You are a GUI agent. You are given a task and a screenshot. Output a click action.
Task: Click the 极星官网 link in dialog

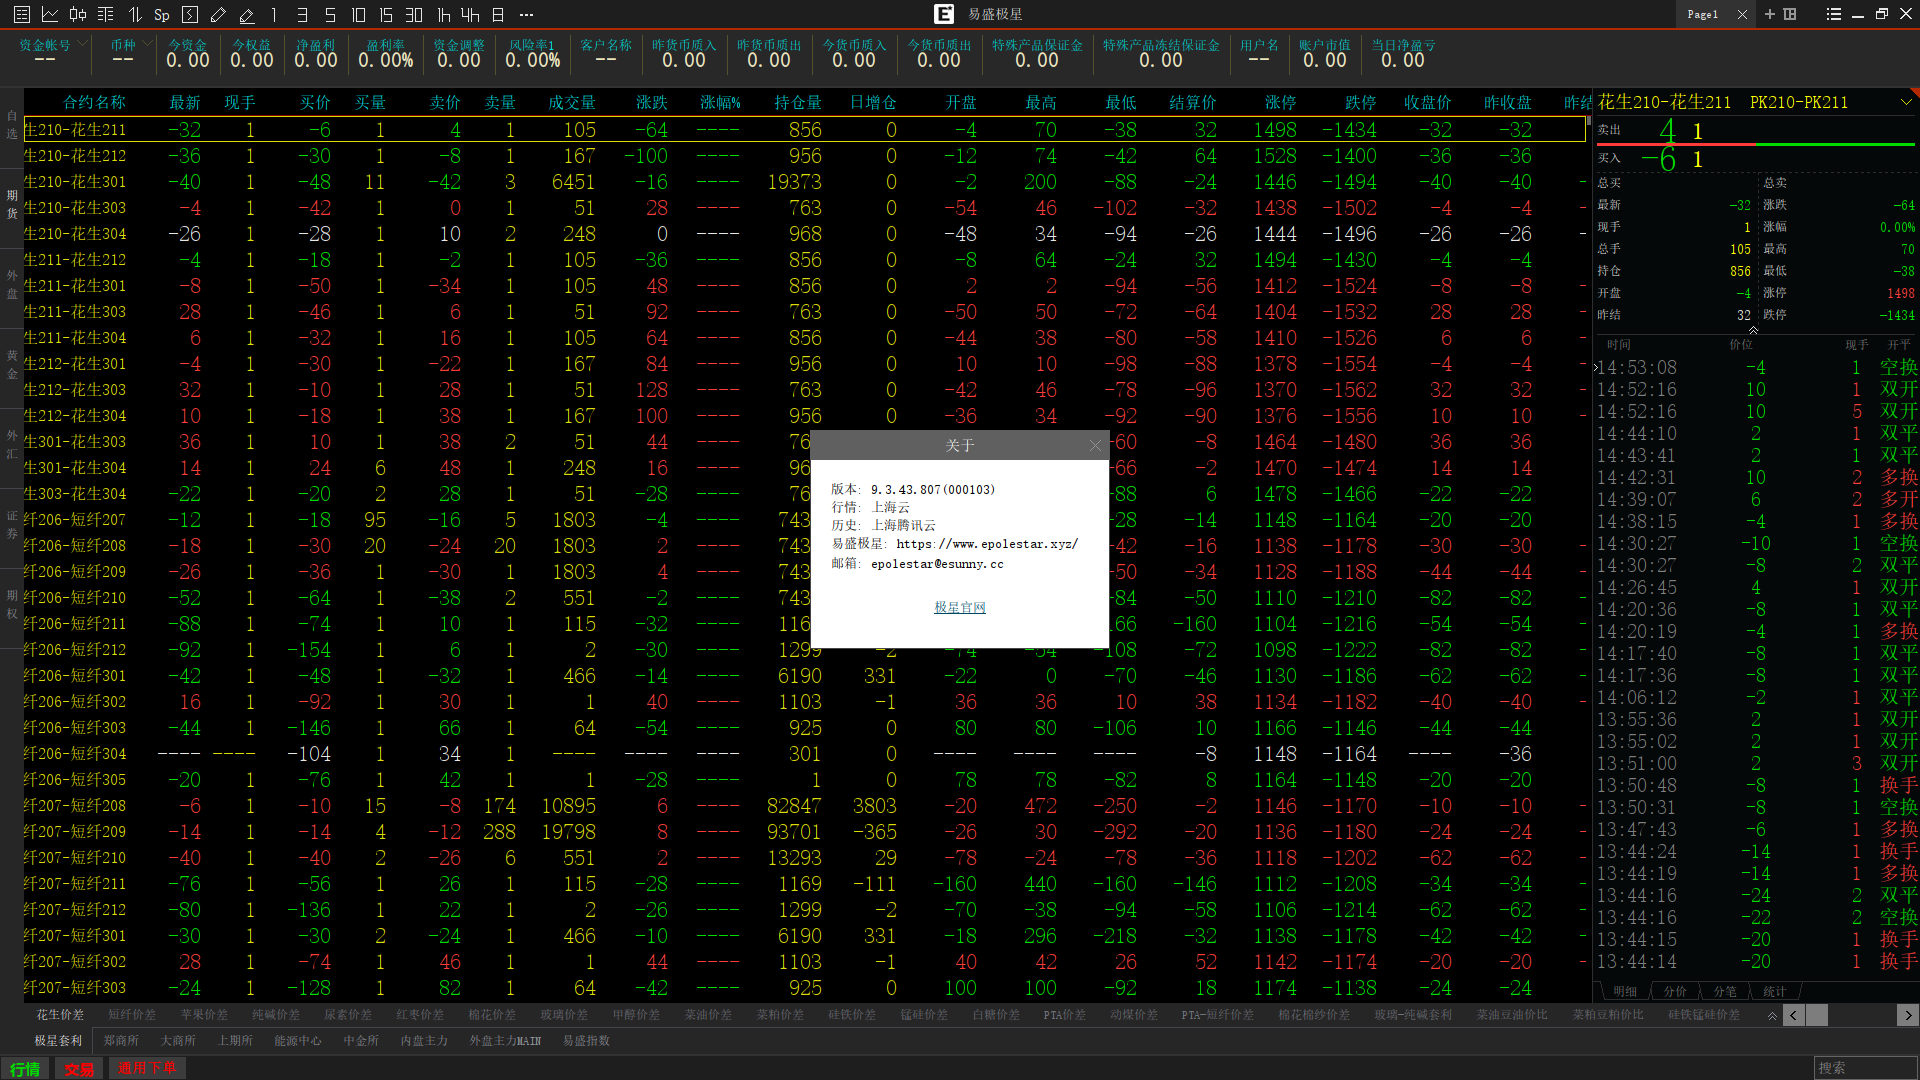tap(959, 607)
